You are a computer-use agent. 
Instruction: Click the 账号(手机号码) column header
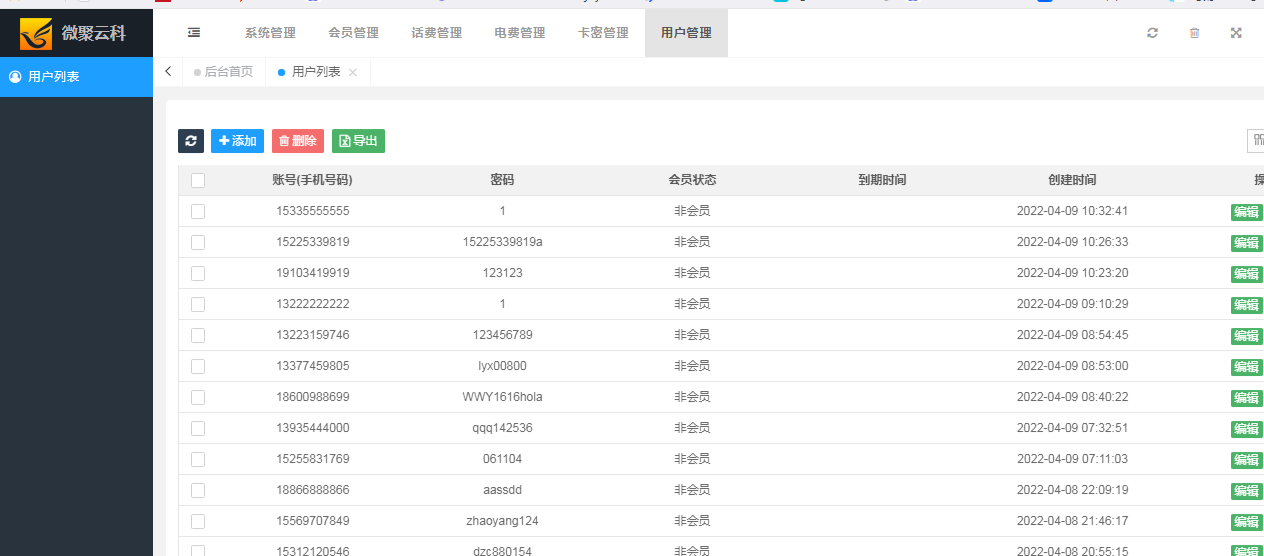(x=312, y=180)
